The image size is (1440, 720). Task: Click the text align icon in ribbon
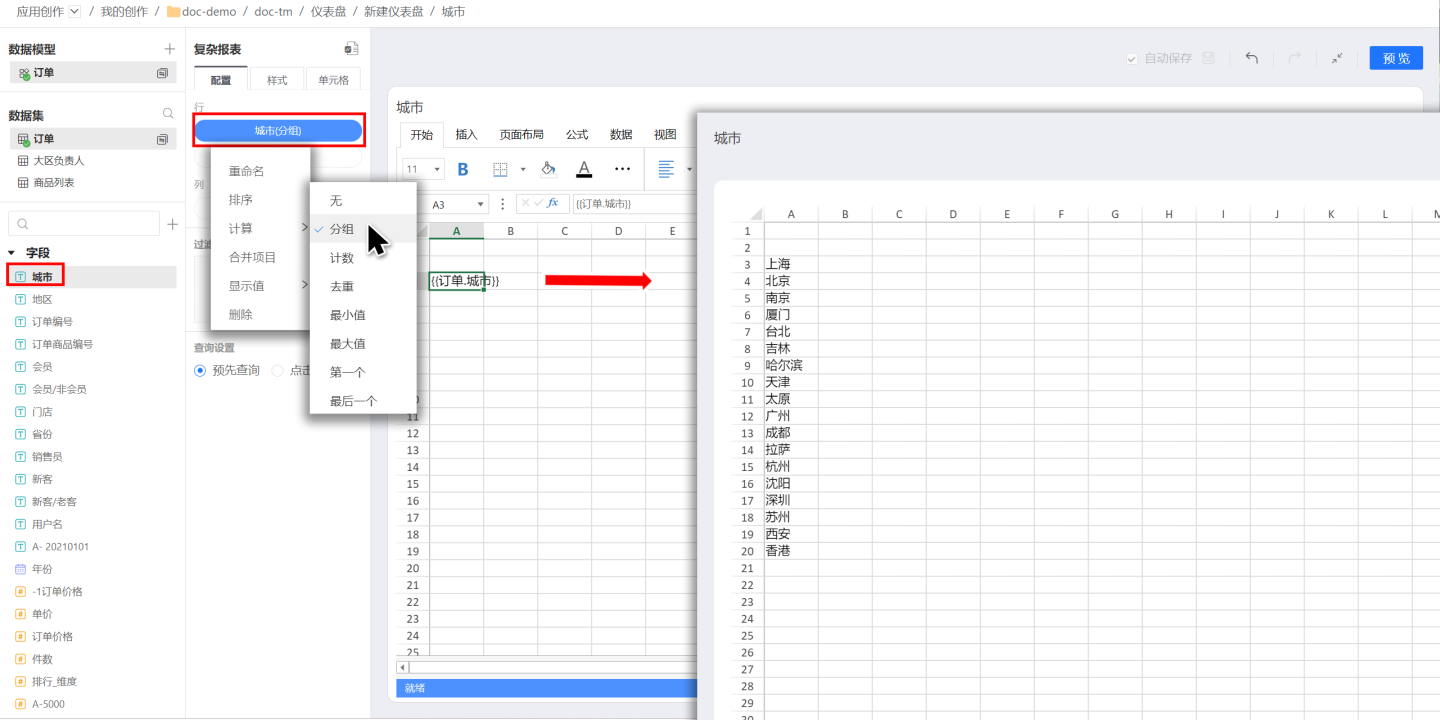tap(666, 169)
